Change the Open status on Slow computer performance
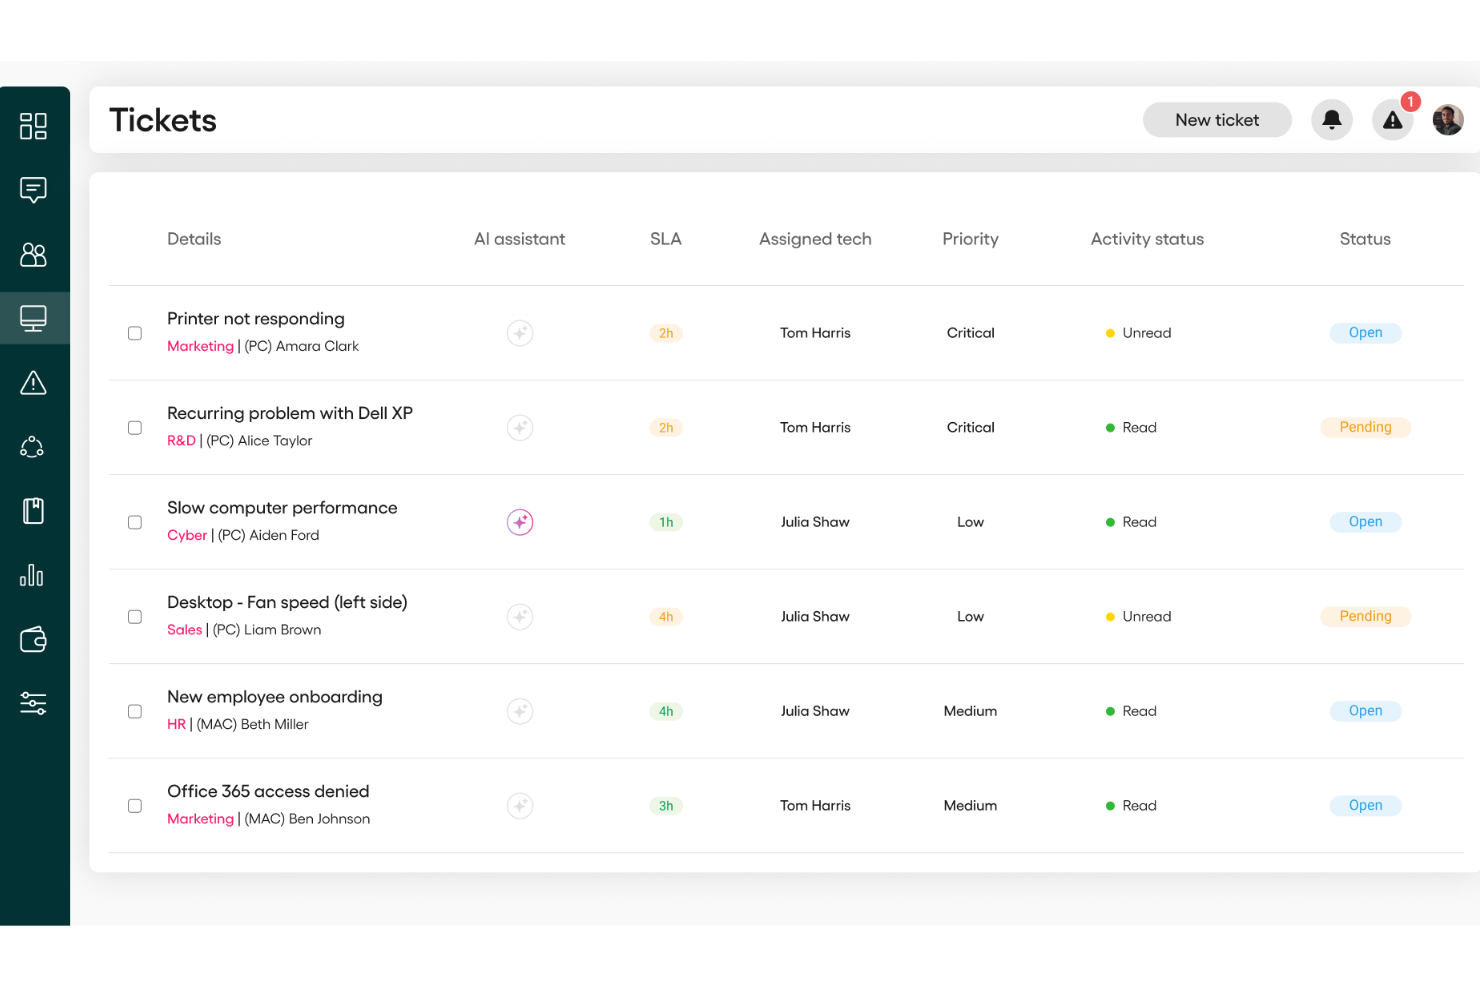 [x=1365, y=521]
